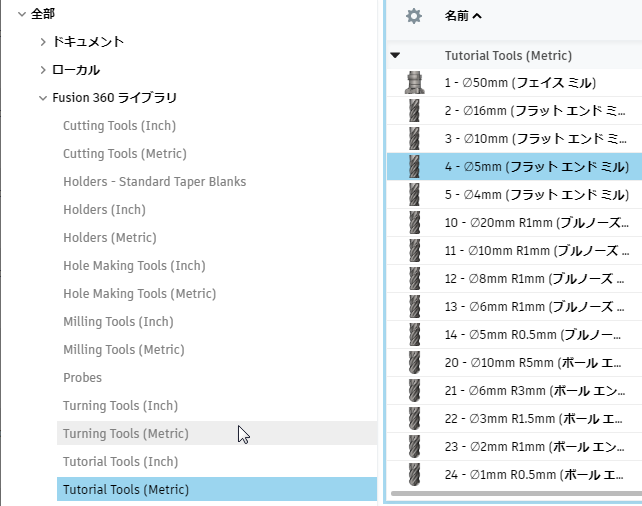The height and width of the screenshot is (506, 642).
Task: Click the bull nose mill icon for ∅20mm R1mm
Action: (414, 222)
